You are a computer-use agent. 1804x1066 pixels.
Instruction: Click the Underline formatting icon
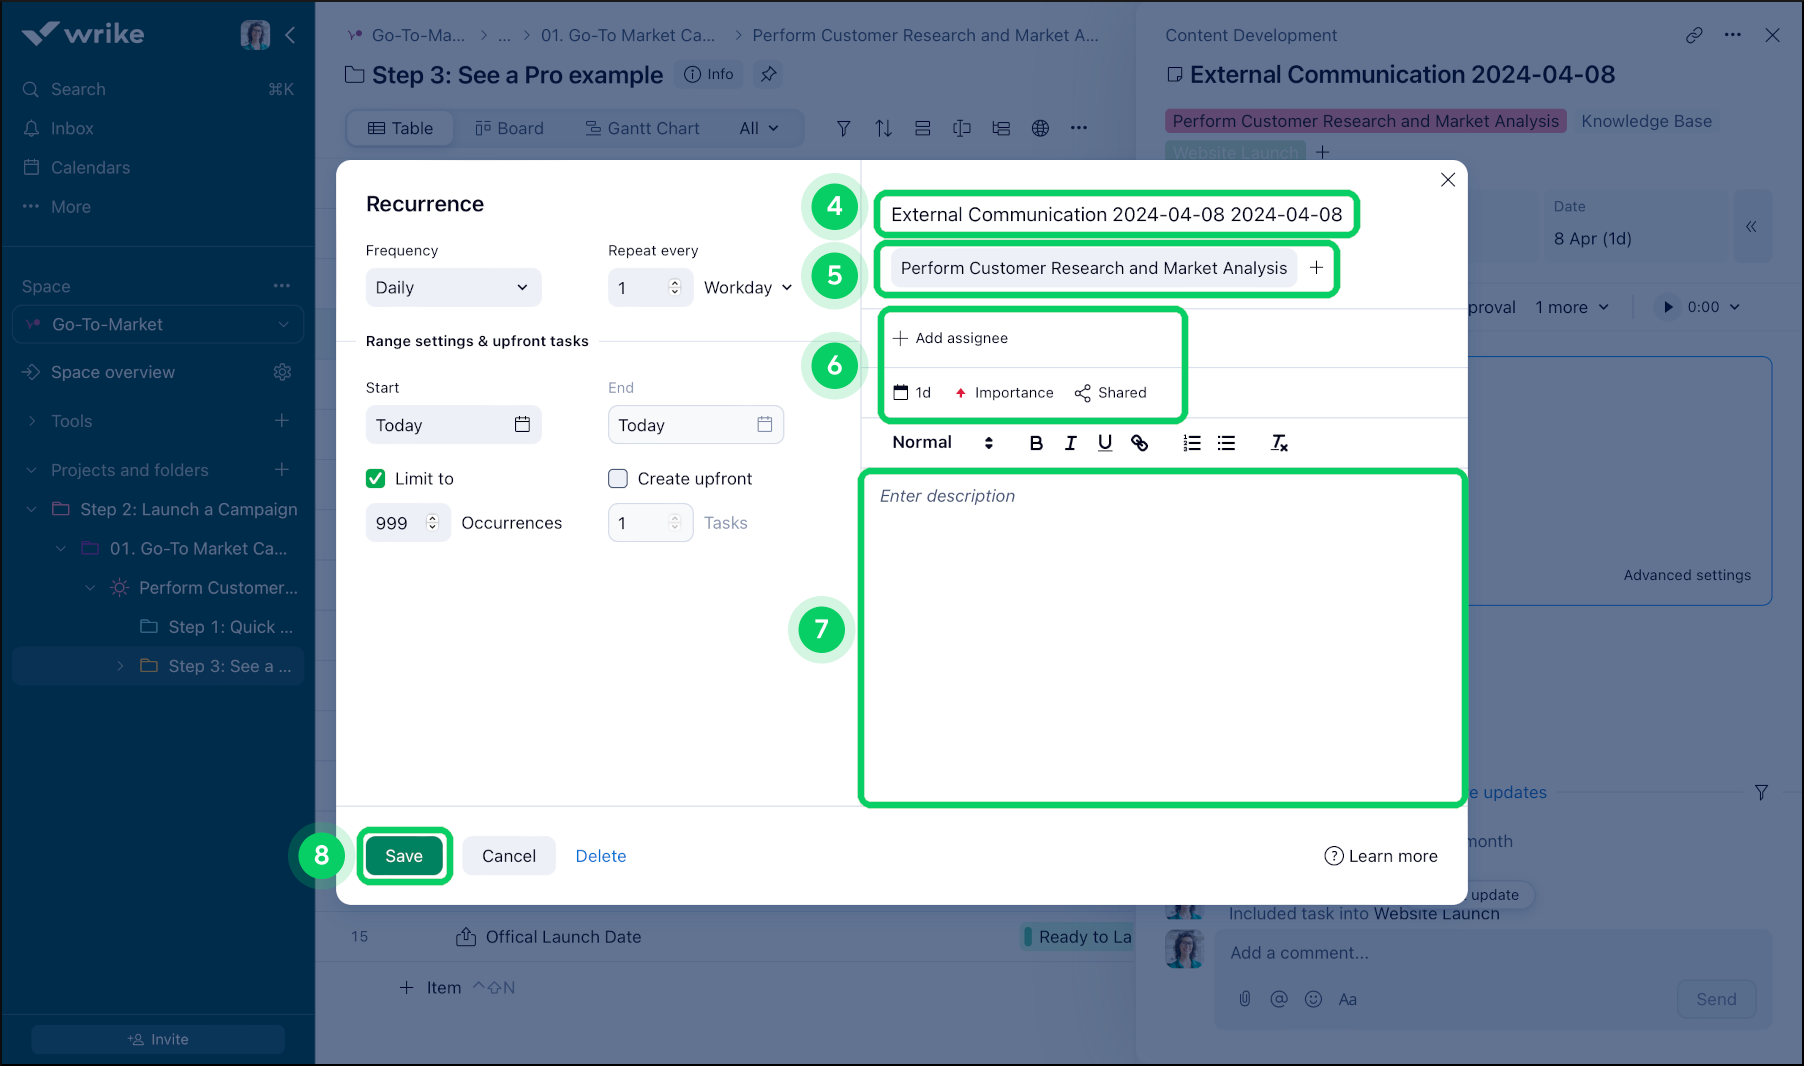click(1104, 443)
